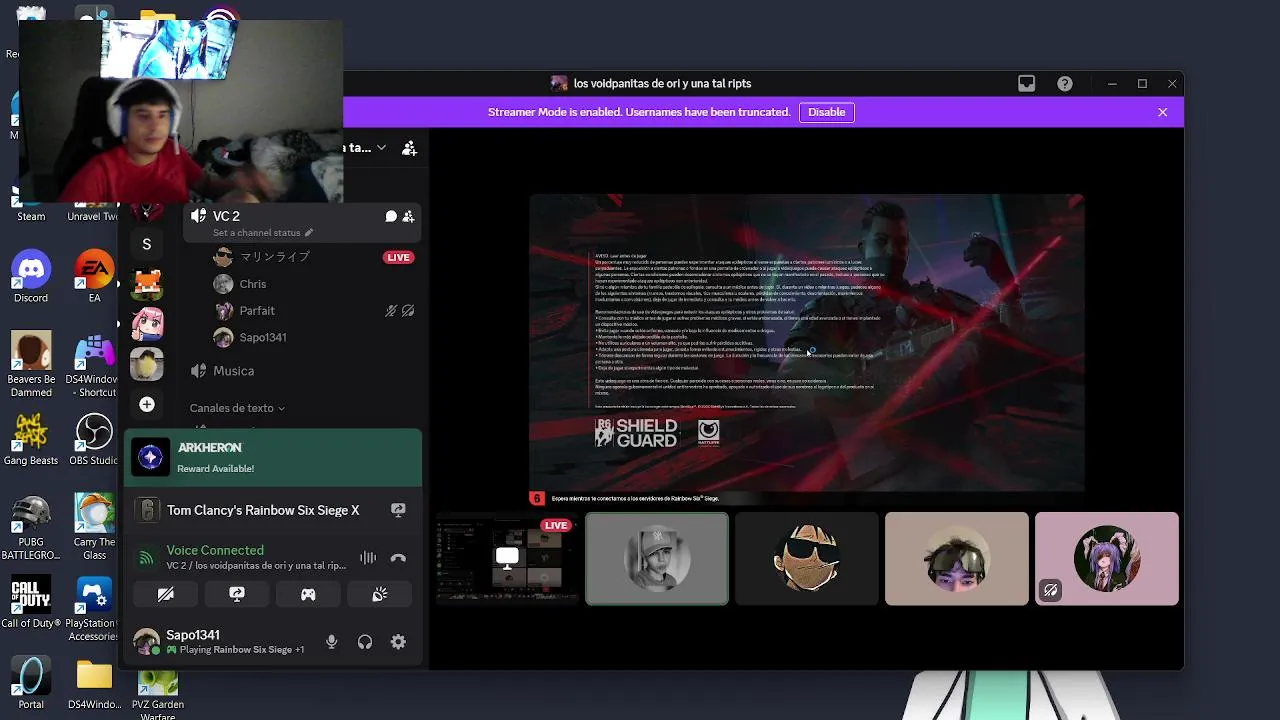The height and width of the screenshot is (720, 1280).
Task: Open Call of Duty desktop shortcut
Action: coord(31,603)
